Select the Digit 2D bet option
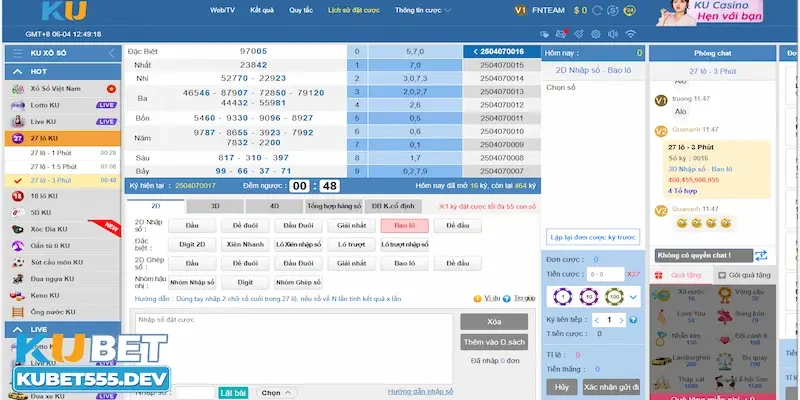Image resolution: width=800 pixels, height=400 pixels. (x=192, y=244)
